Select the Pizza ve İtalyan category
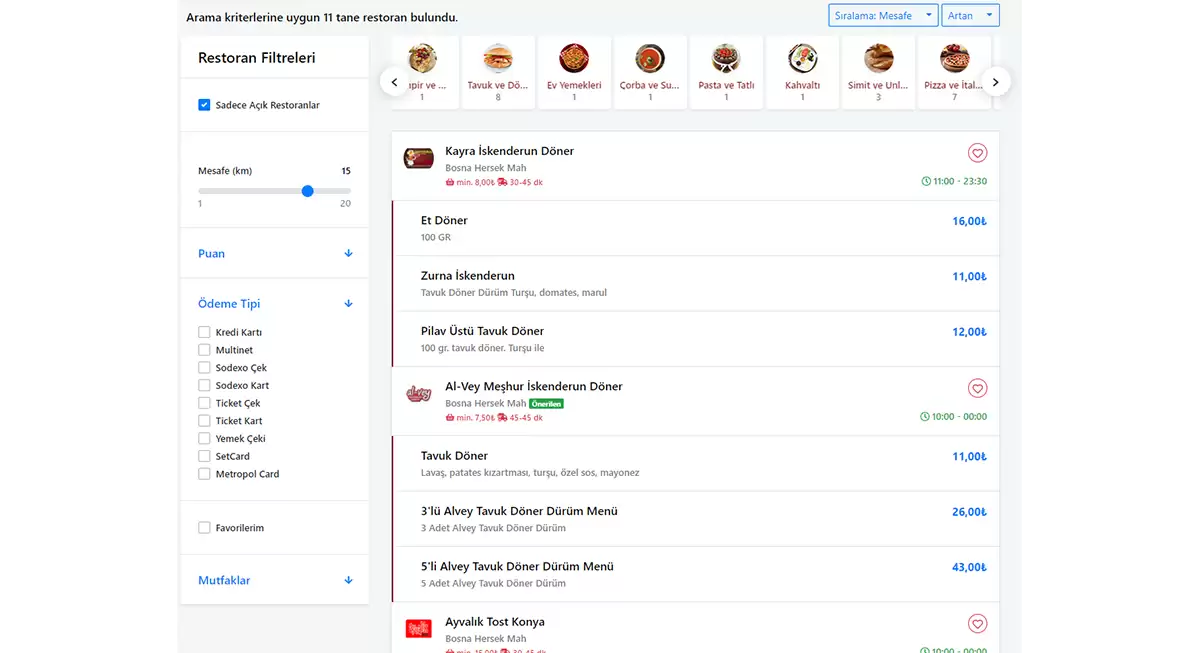This screenshot has width=1200, height=653. [x=954, y=72]
